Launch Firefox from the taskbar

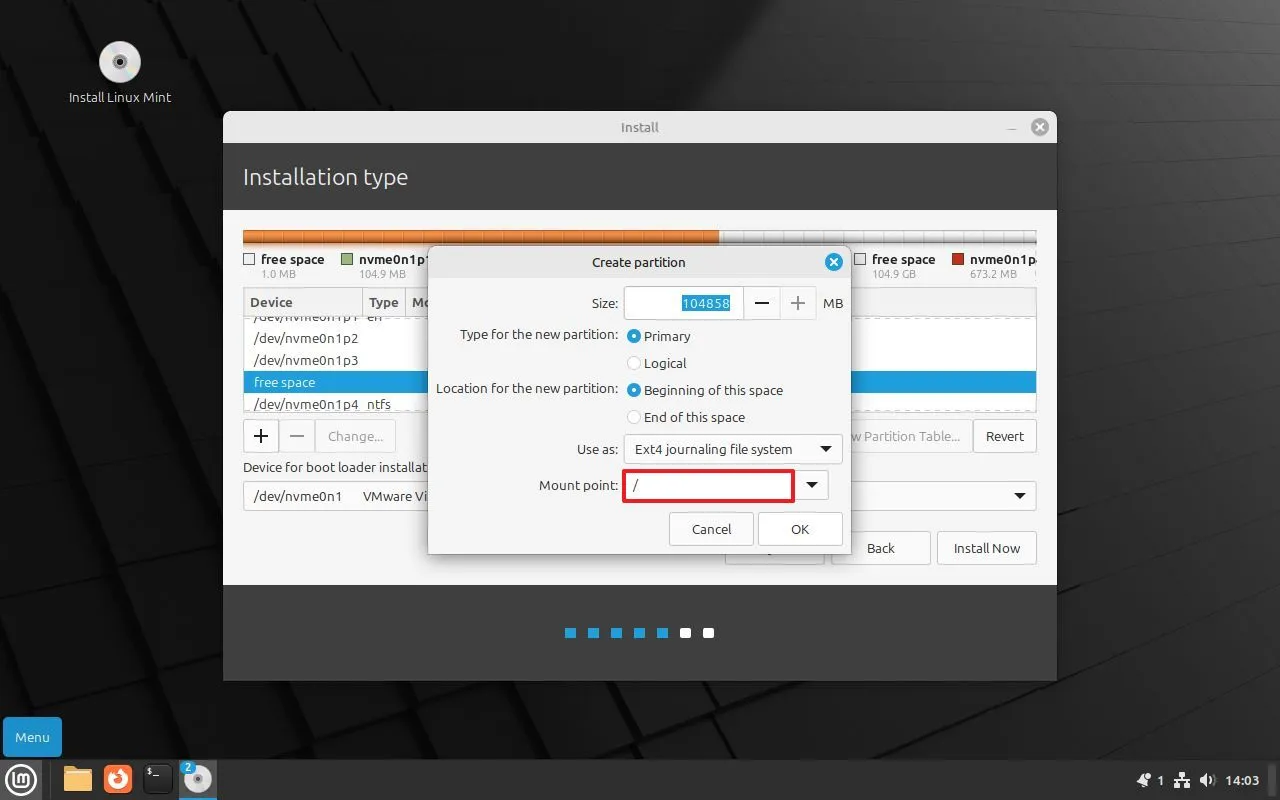(x=117, y=779)
